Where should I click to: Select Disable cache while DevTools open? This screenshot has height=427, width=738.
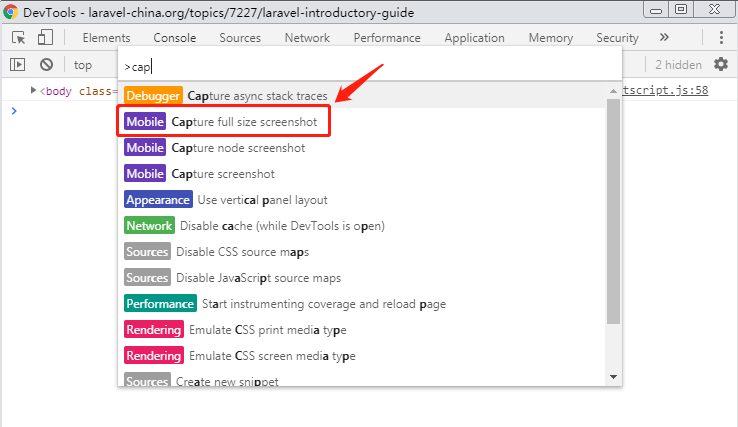(x=361, y=226)
